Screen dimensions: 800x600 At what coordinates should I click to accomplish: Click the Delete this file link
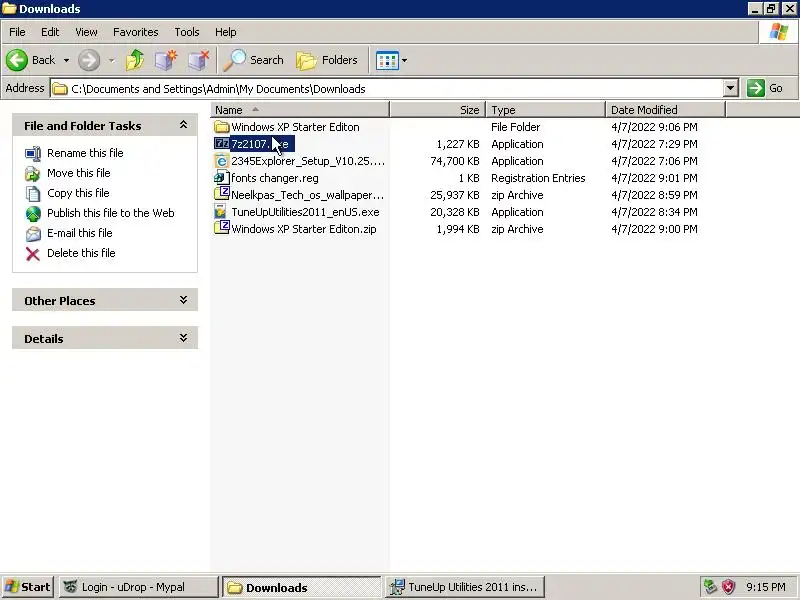[81, 253]
